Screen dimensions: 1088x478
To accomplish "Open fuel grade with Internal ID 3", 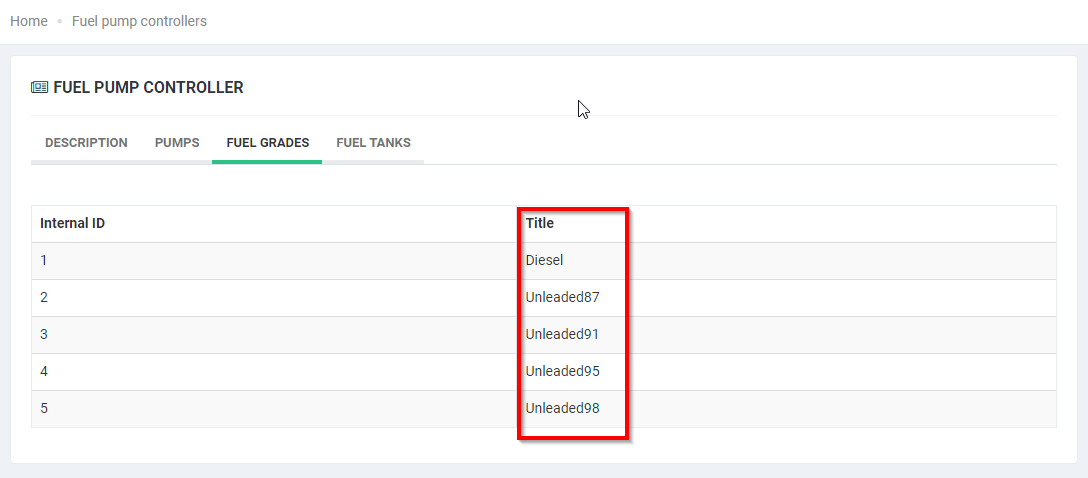I will (44, 334).
